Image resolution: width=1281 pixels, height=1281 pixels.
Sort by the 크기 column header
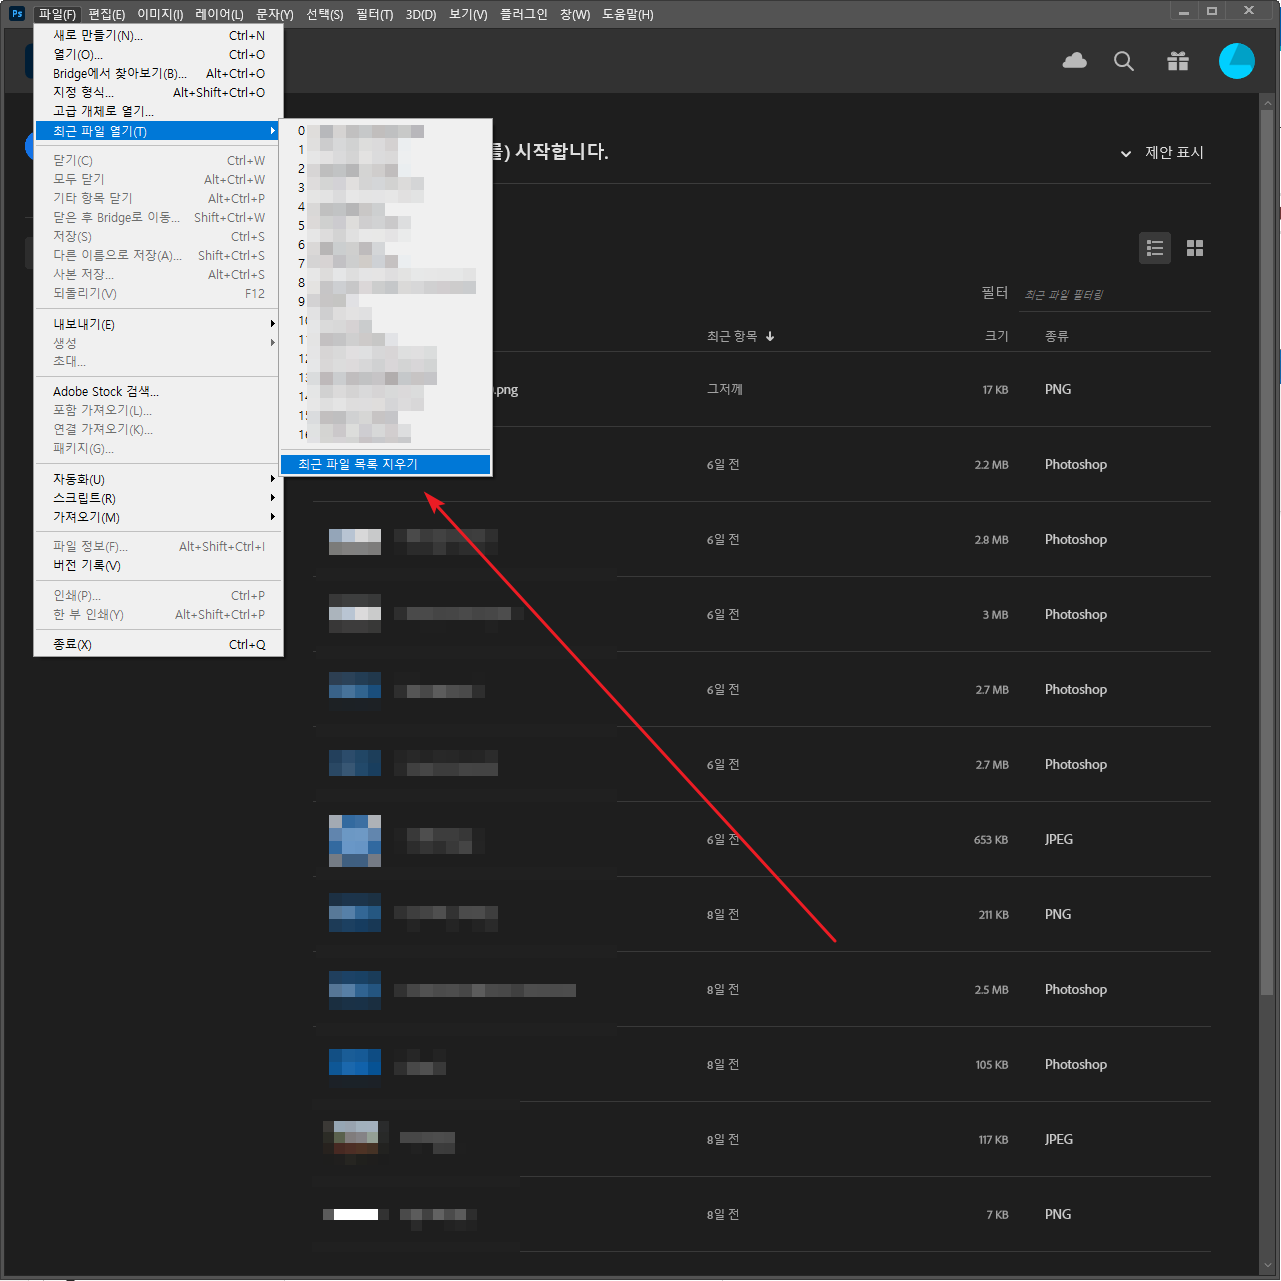tap(997, 336)
